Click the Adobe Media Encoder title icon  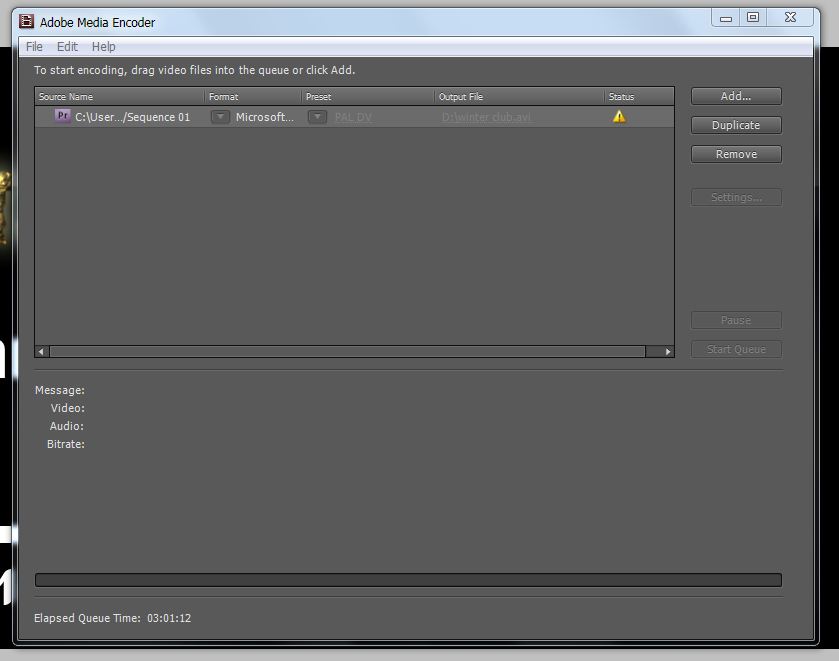pos(26,21)
